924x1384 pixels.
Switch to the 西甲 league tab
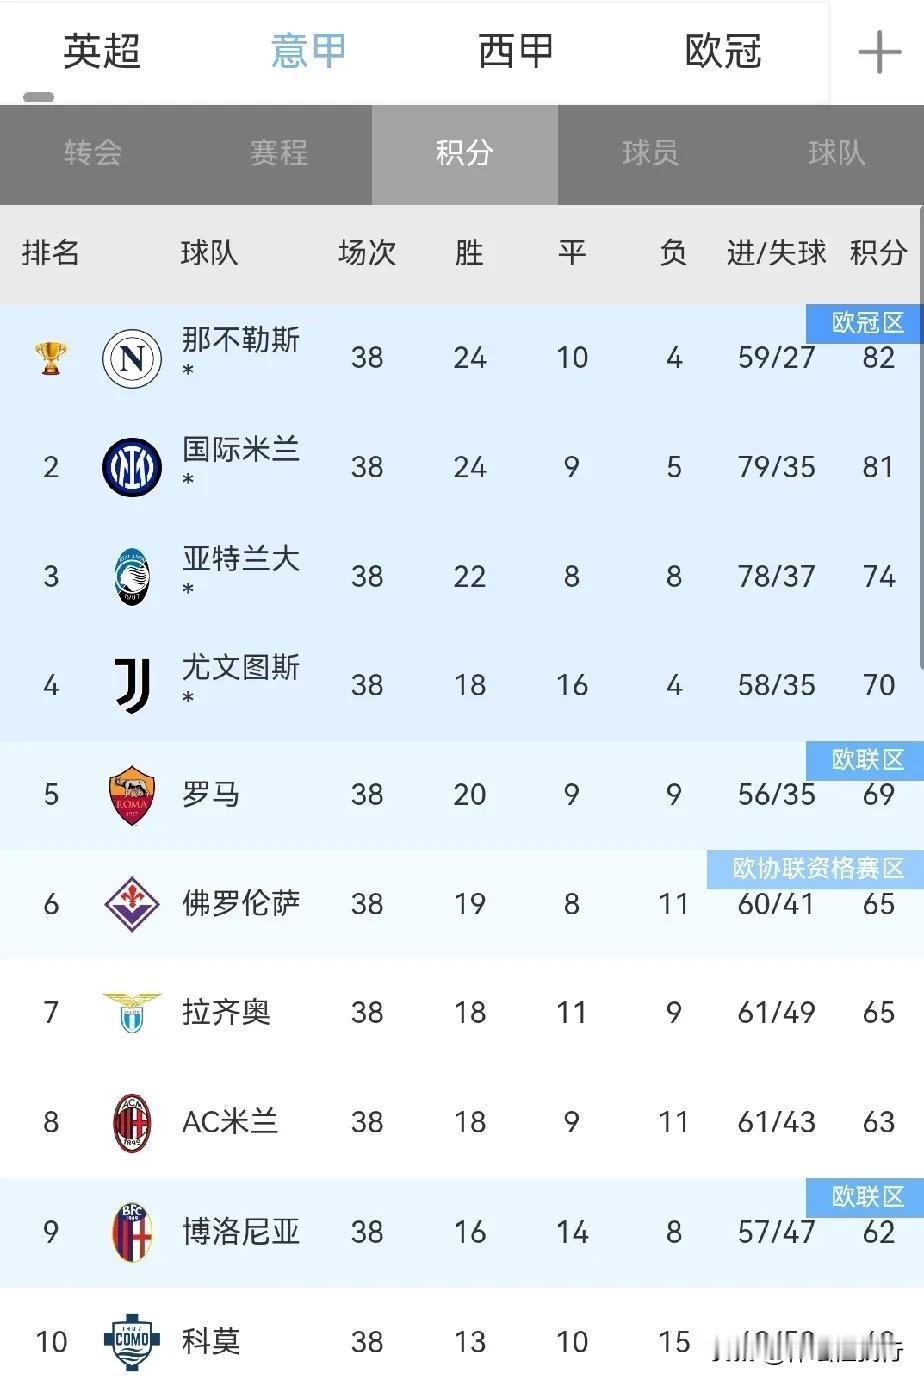[x=516, y=51]
